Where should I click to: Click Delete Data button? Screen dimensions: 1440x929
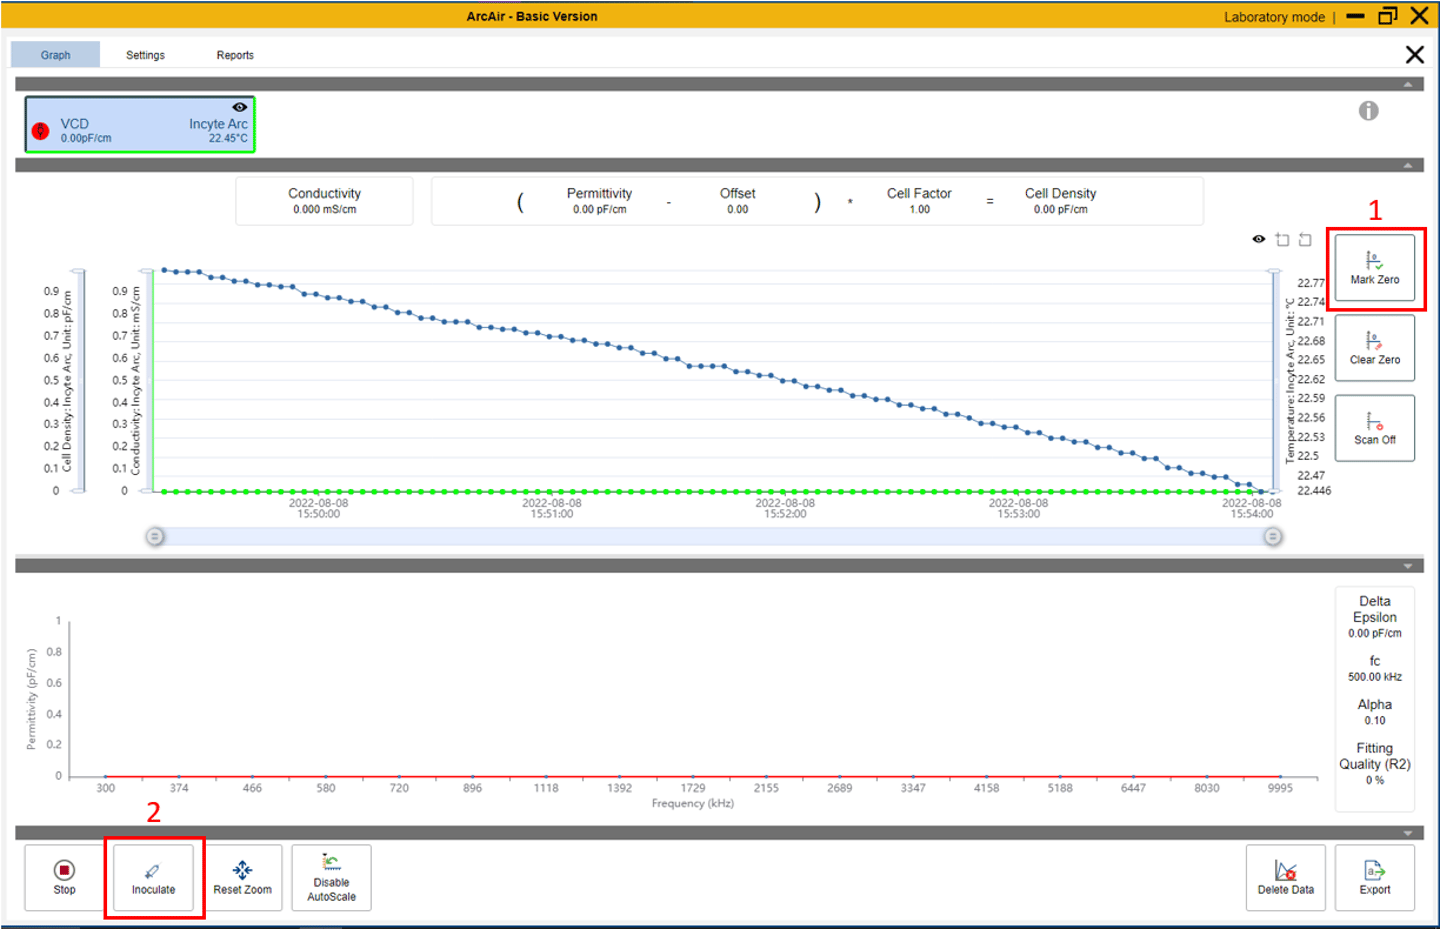click(1285, 877)
